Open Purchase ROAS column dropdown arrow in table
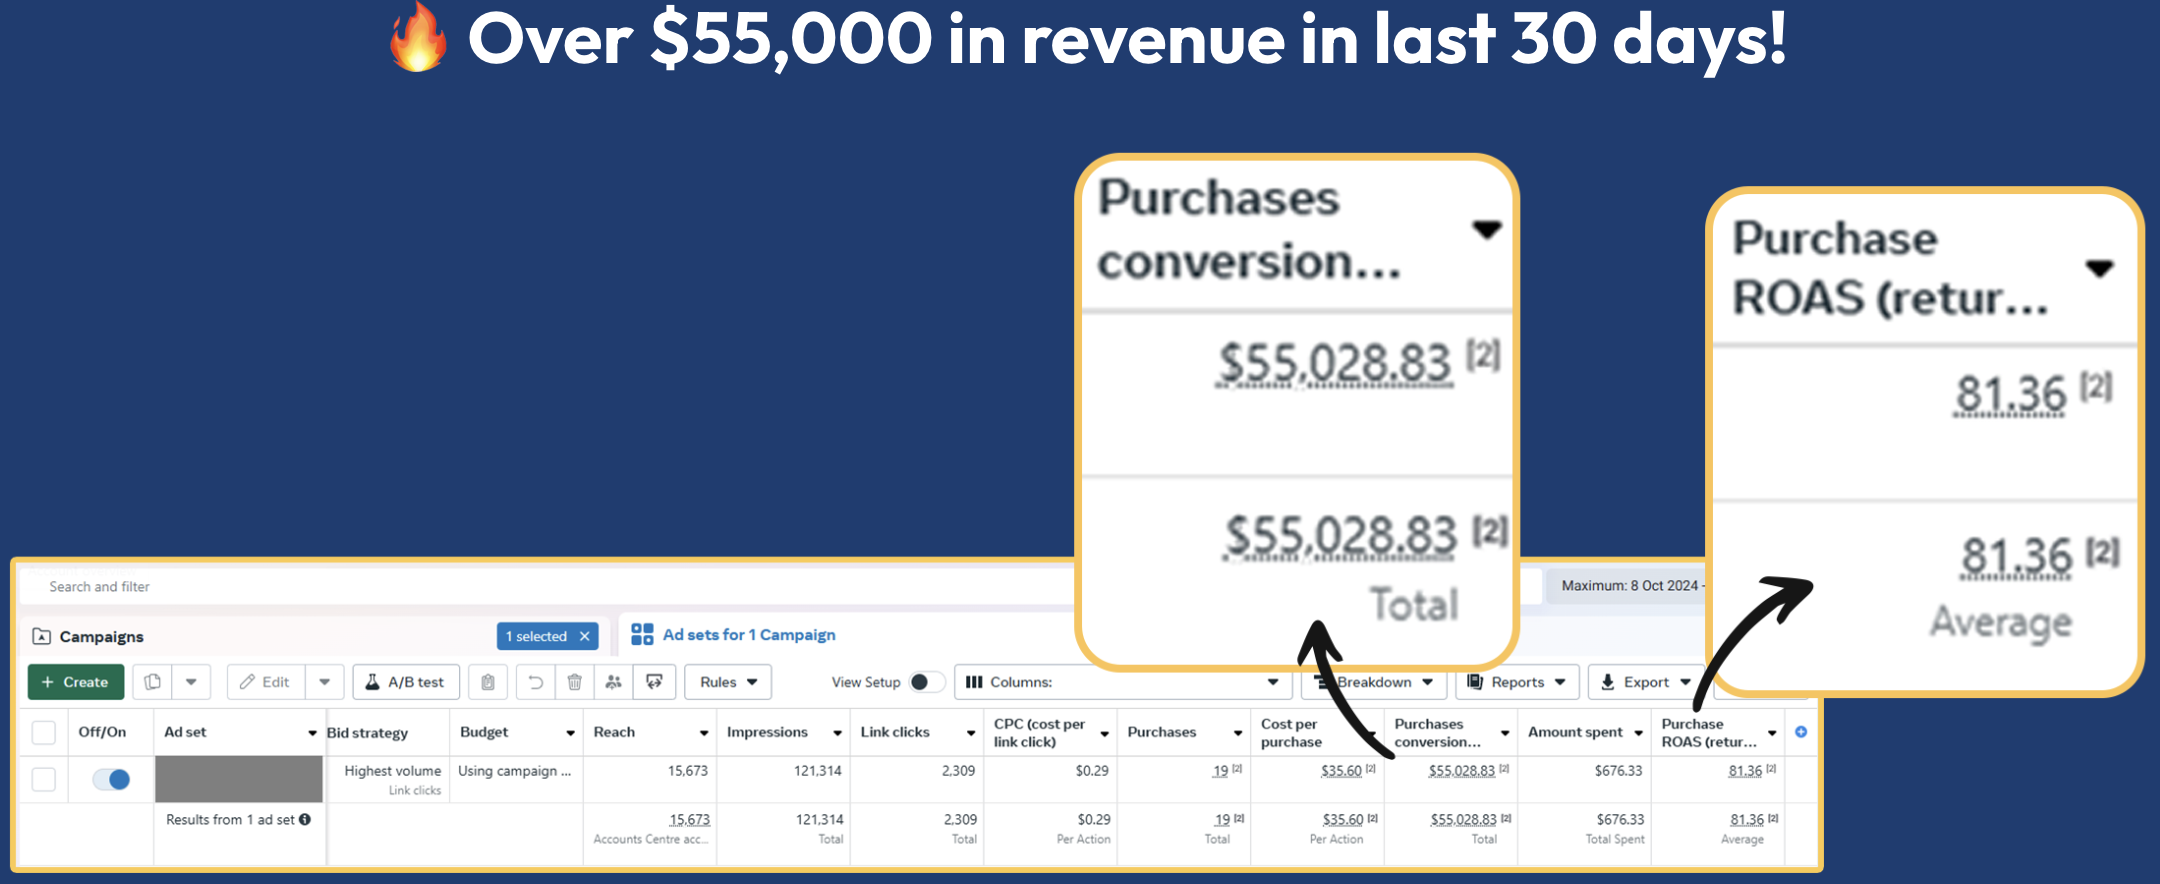2160x884 pixels. (1772, 733)
